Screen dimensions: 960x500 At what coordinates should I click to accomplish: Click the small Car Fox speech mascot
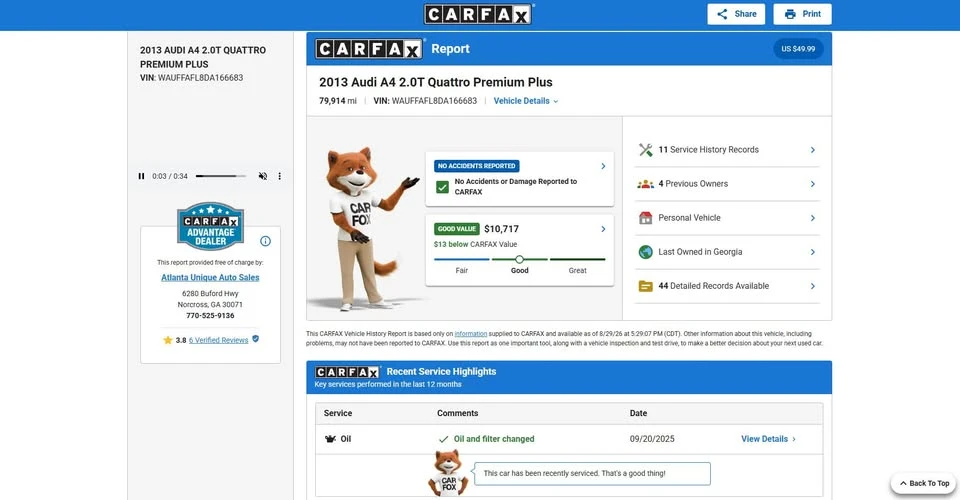click(x=448, y=473)
